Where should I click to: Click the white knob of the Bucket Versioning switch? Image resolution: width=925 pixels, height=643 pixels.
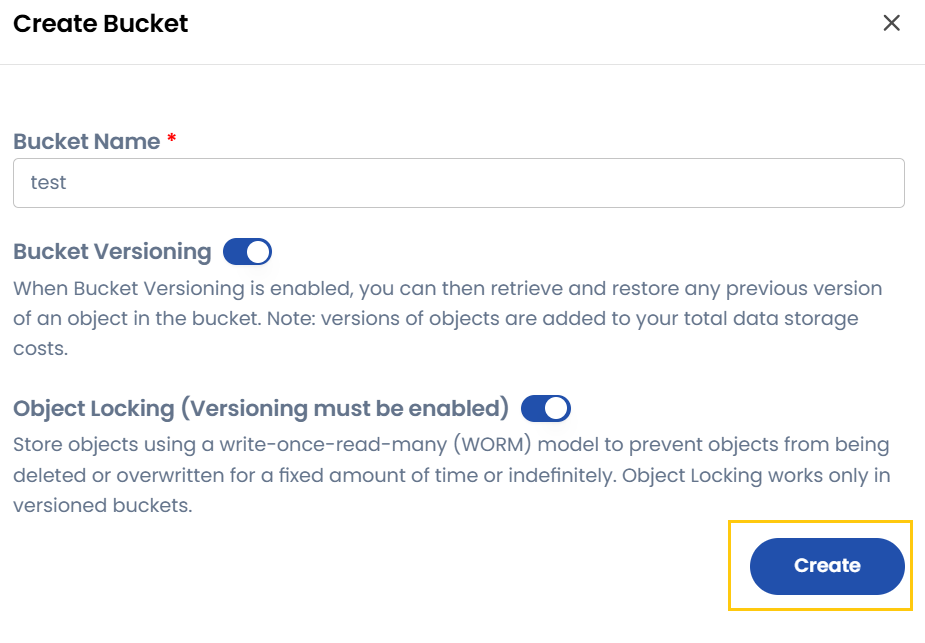(258, 251)
